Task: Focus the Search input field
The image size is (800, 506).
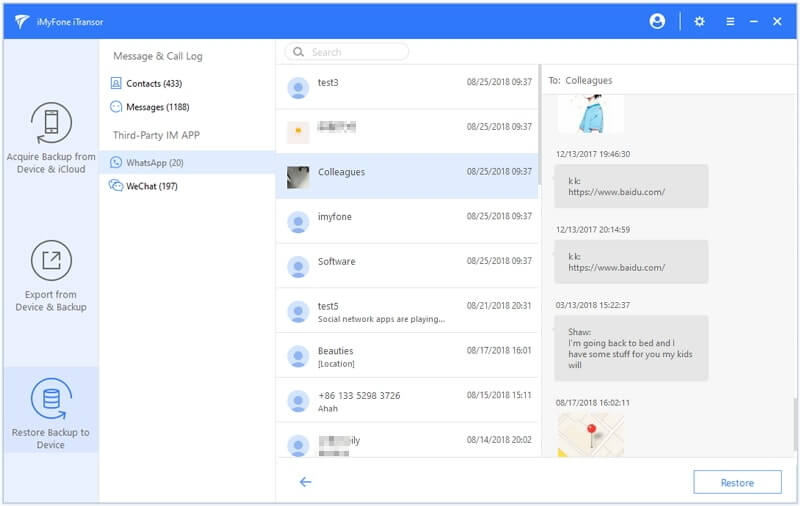Action: click(347, 52)
